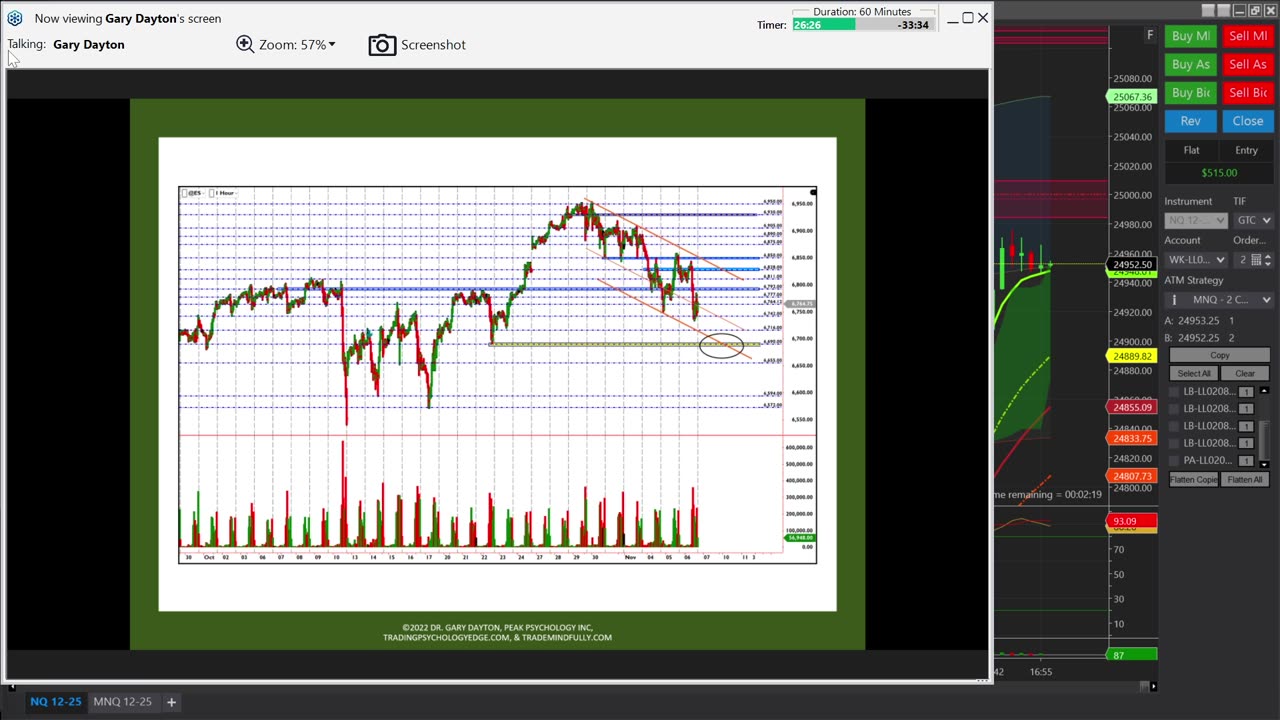The width and height of the screenshot is (1280, 720).
Task: Click the account list scroll-down arrow
Action: point(1264,463)
